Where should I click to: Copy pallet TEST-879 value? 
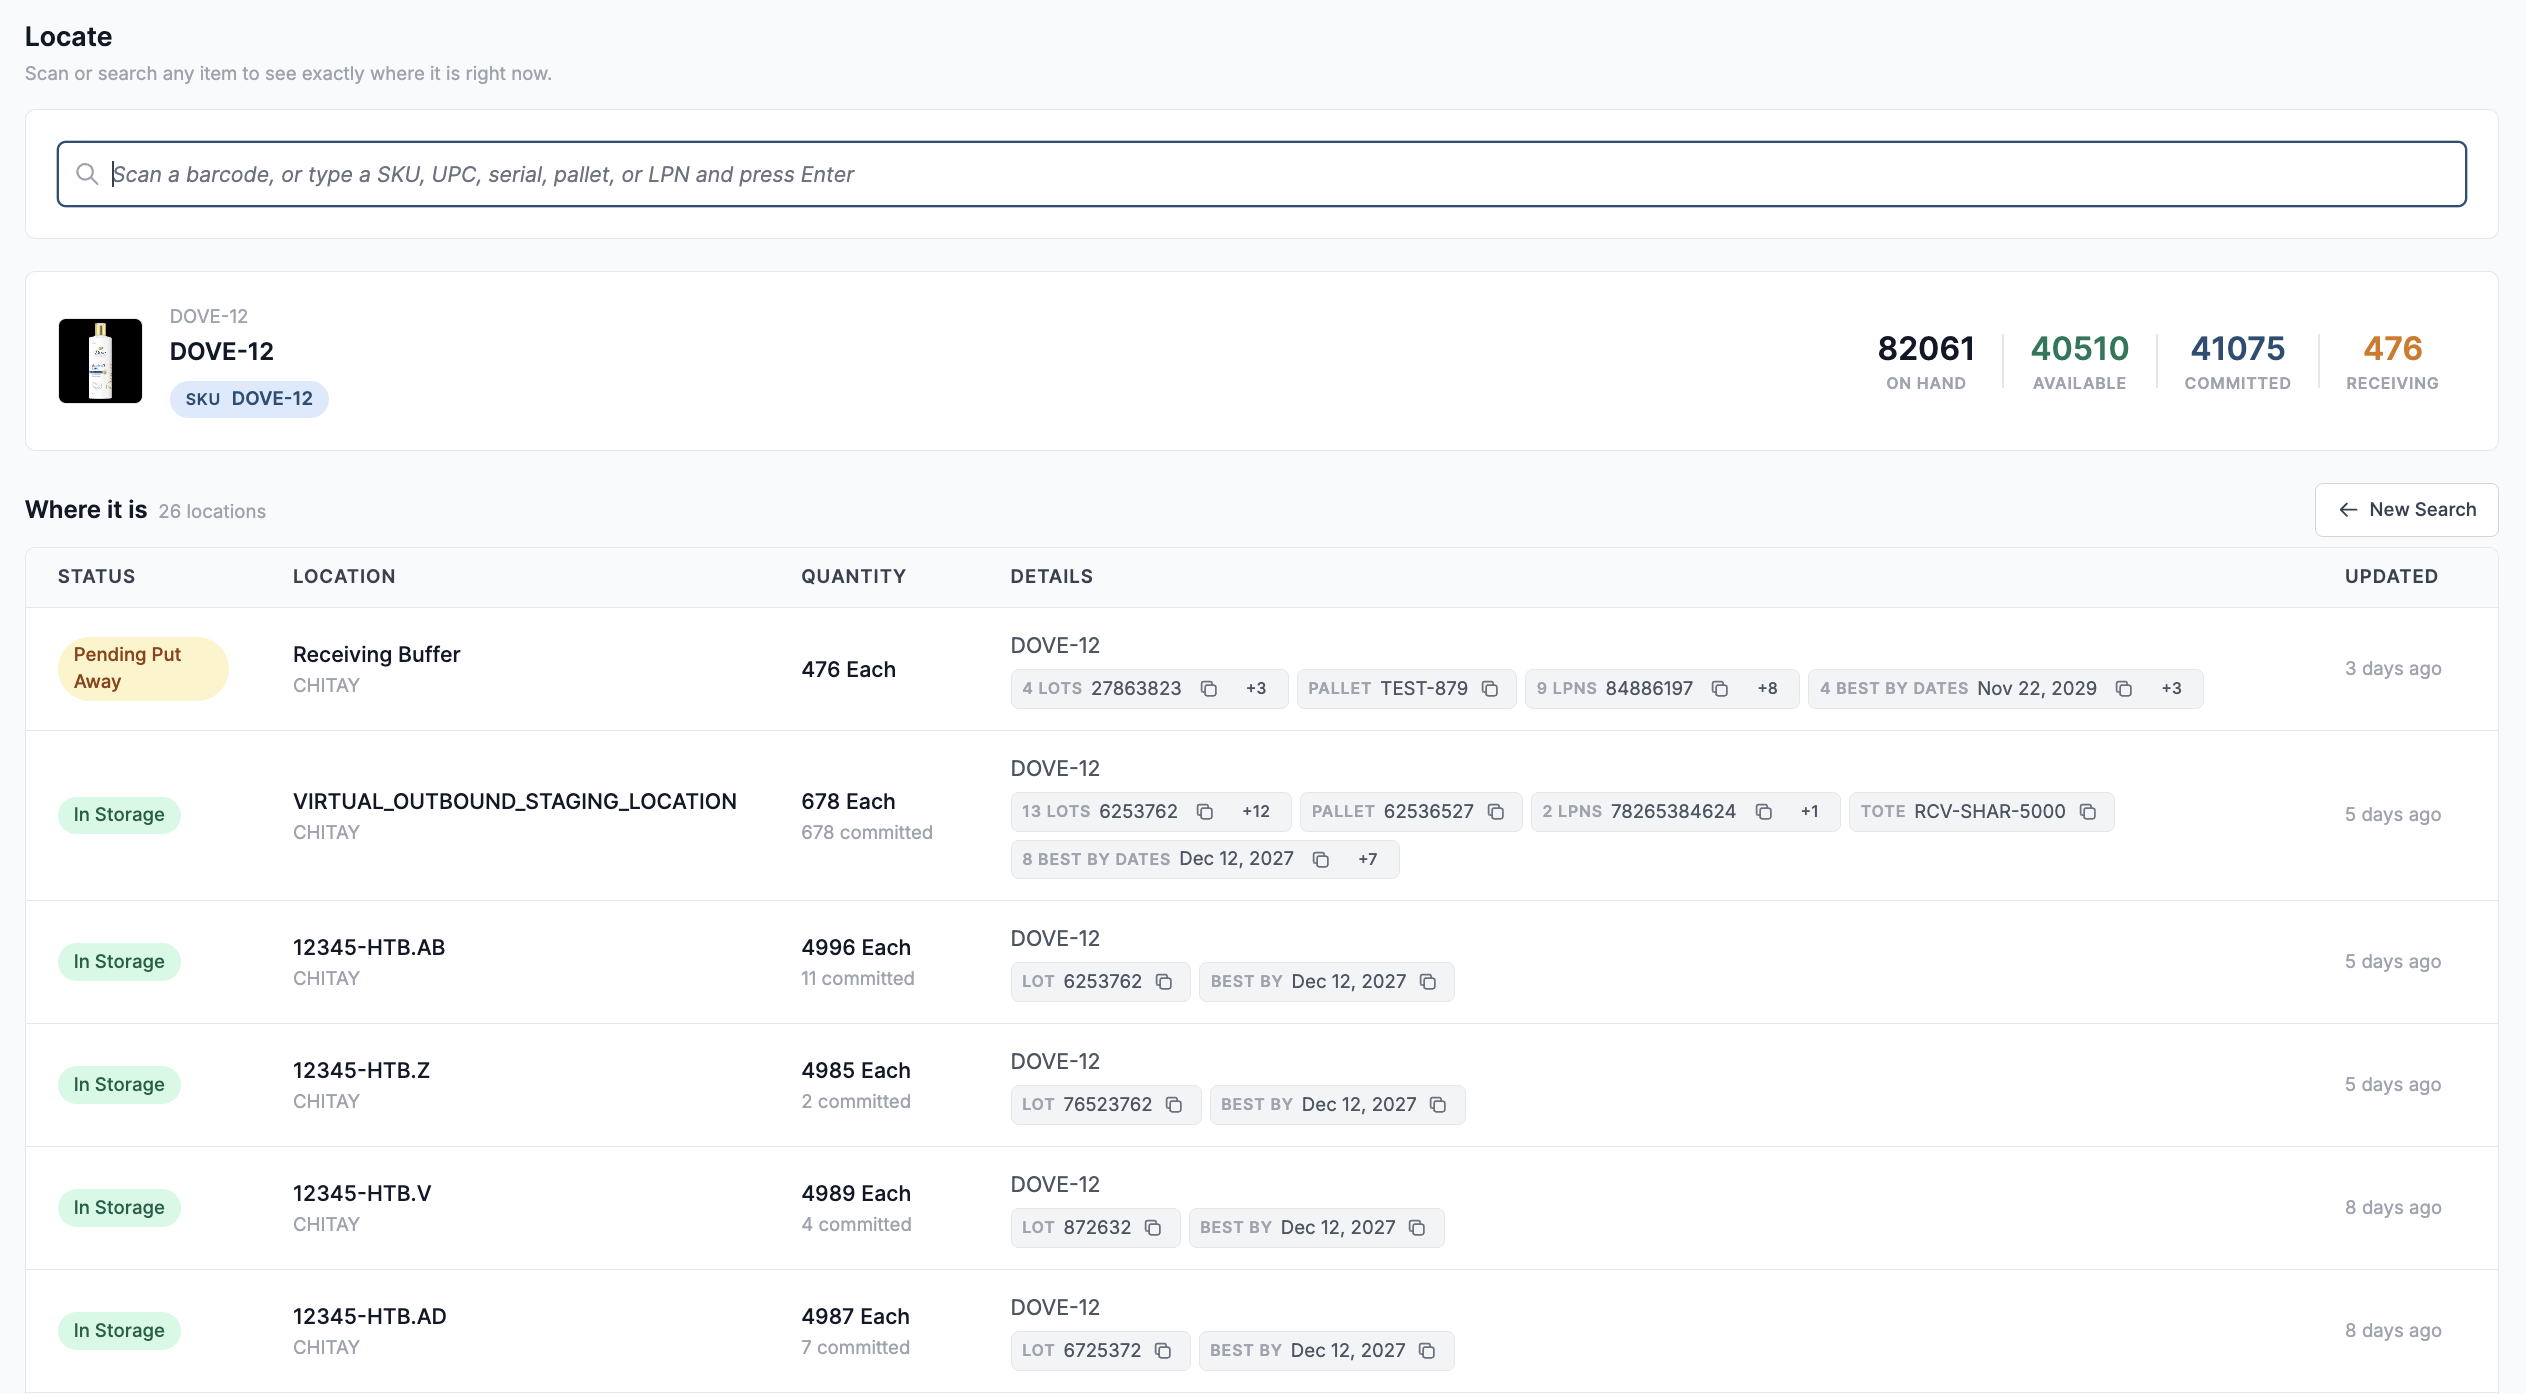point(1490,689)
